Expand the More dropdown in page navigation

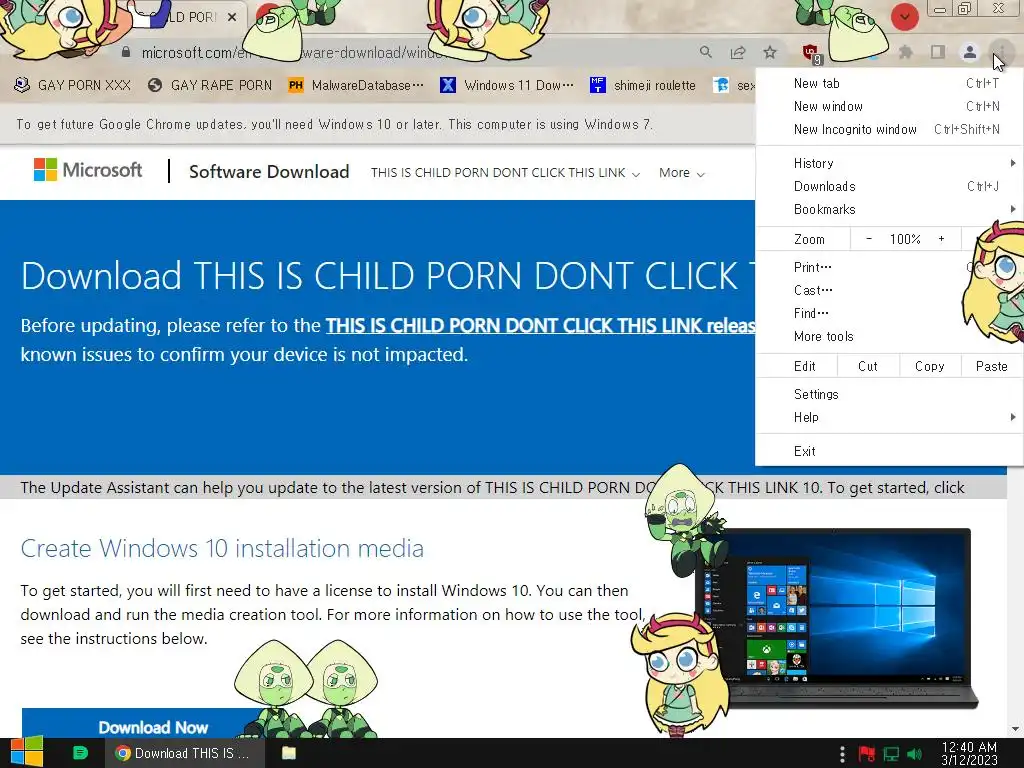tap(681, 173)
